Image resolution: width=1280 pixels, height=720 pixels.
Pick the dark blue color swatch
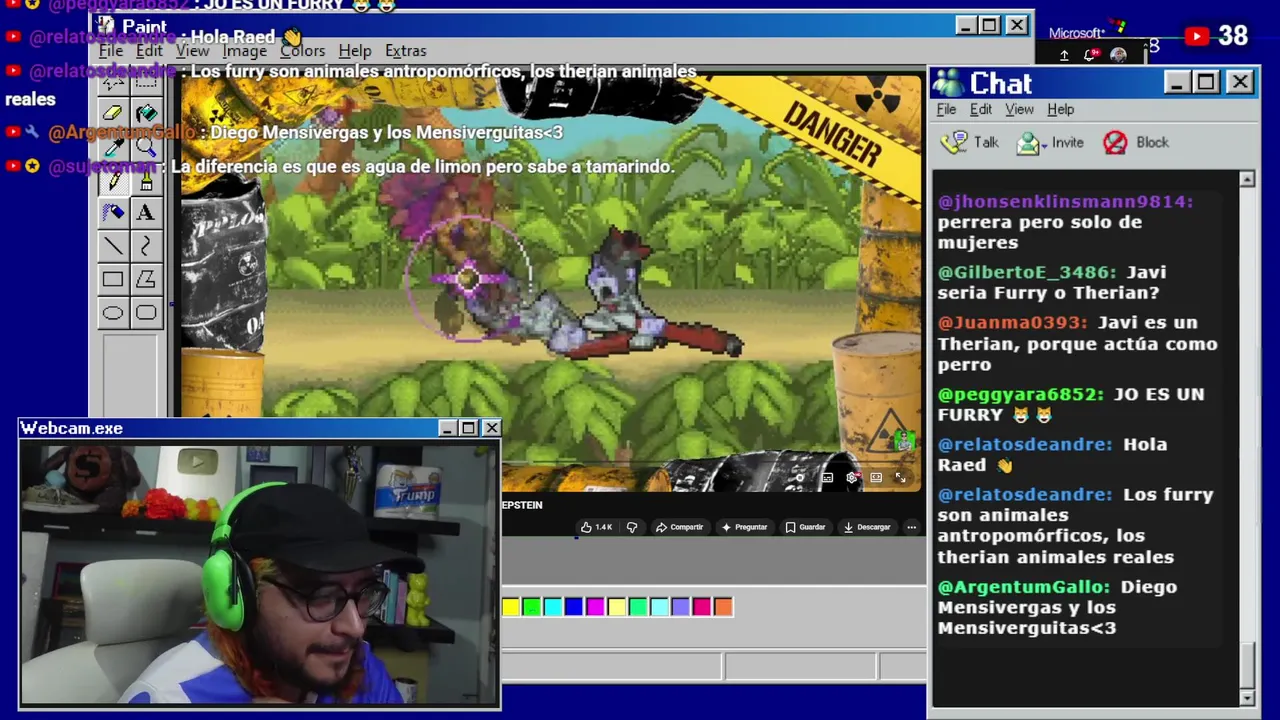(574, 606)
